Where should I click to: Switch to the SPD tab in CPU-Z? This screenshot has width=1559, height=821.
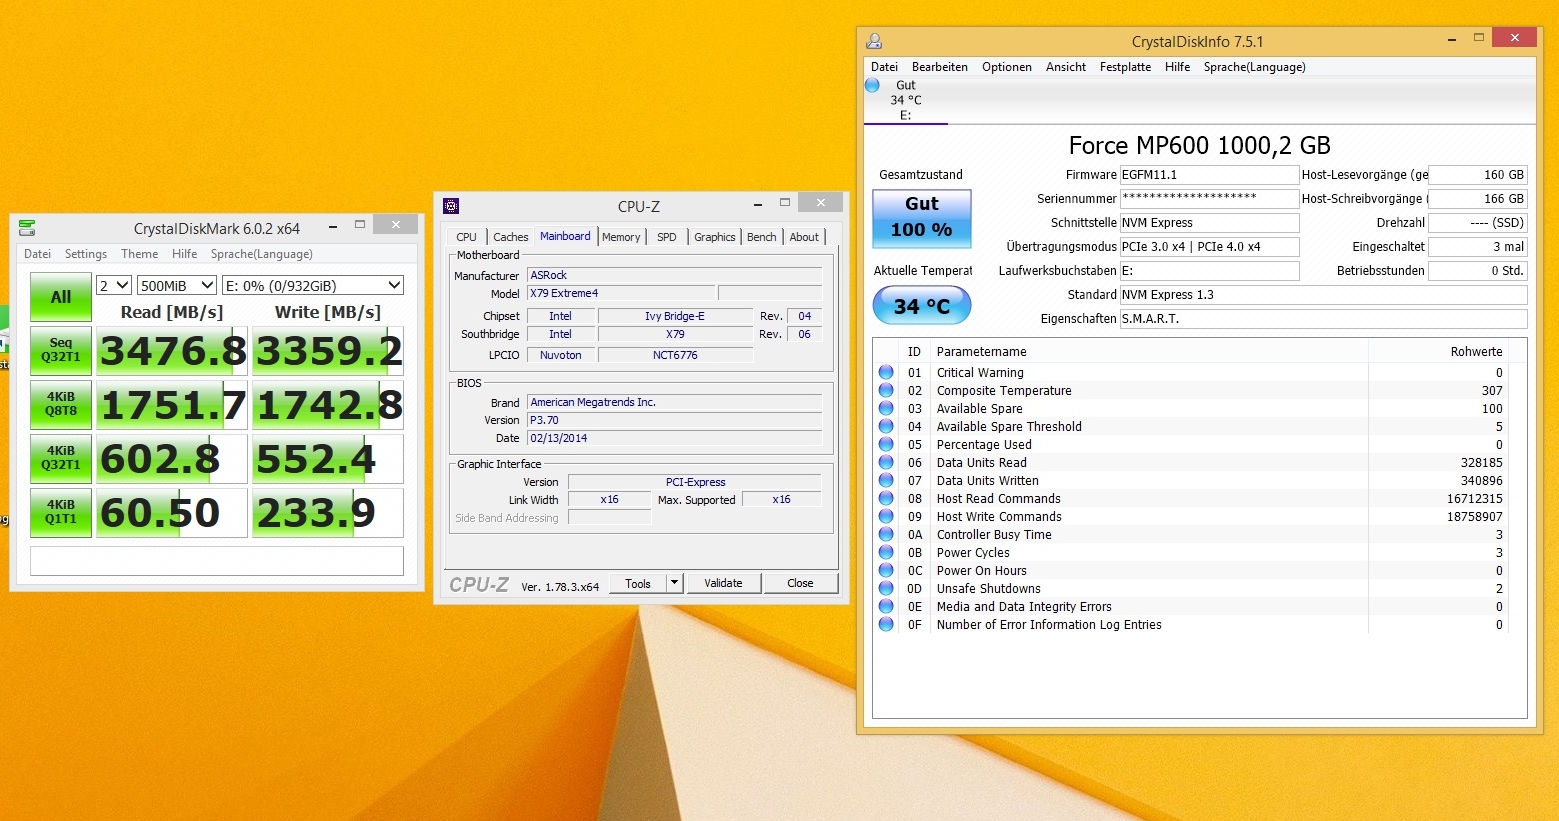(x=667, y=237)
